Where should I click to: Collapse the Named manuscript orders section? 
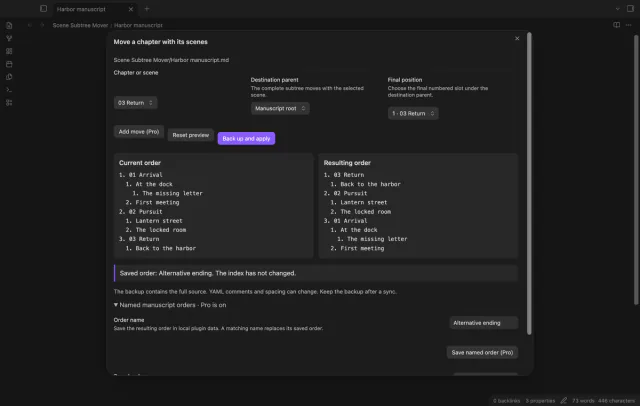pos(170,305)
